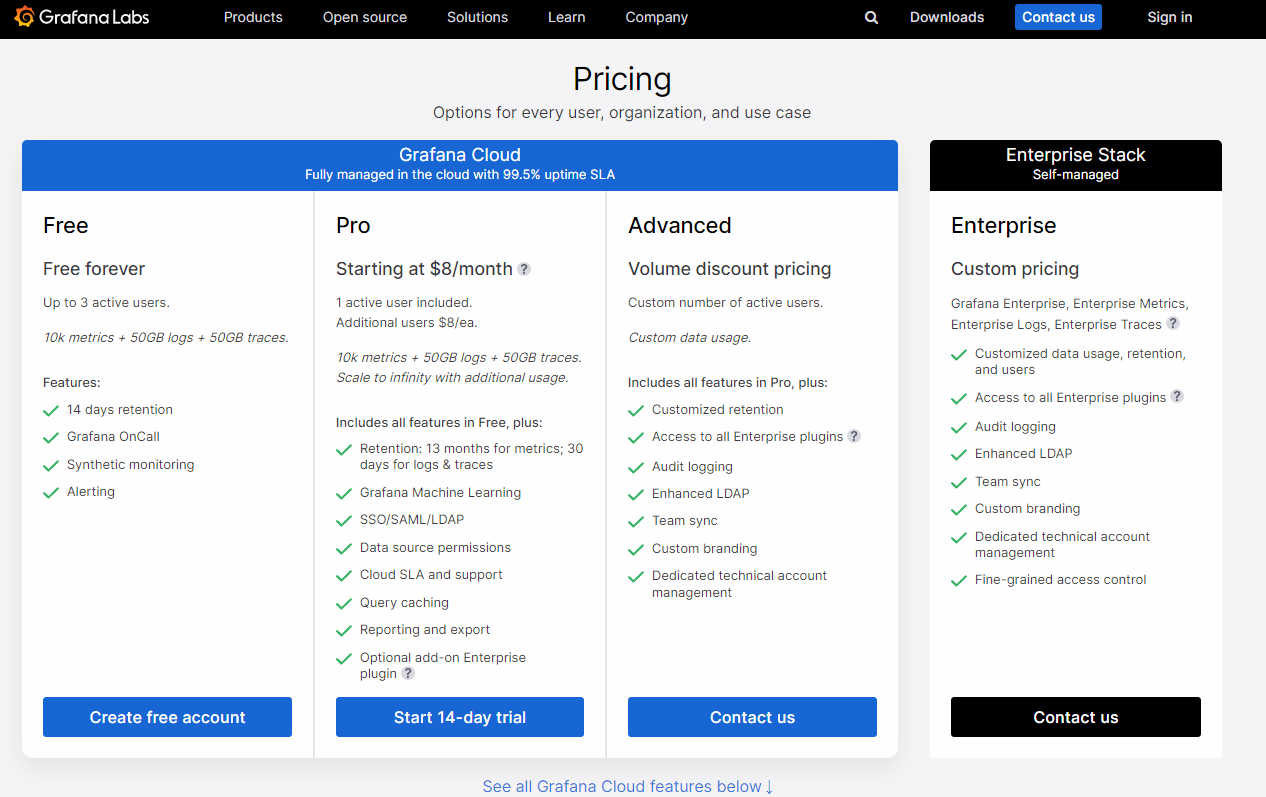Image resolution: width=1266 pixels, height=797 pixels.
Task: Open the Products menu
Action: point(253,17)
